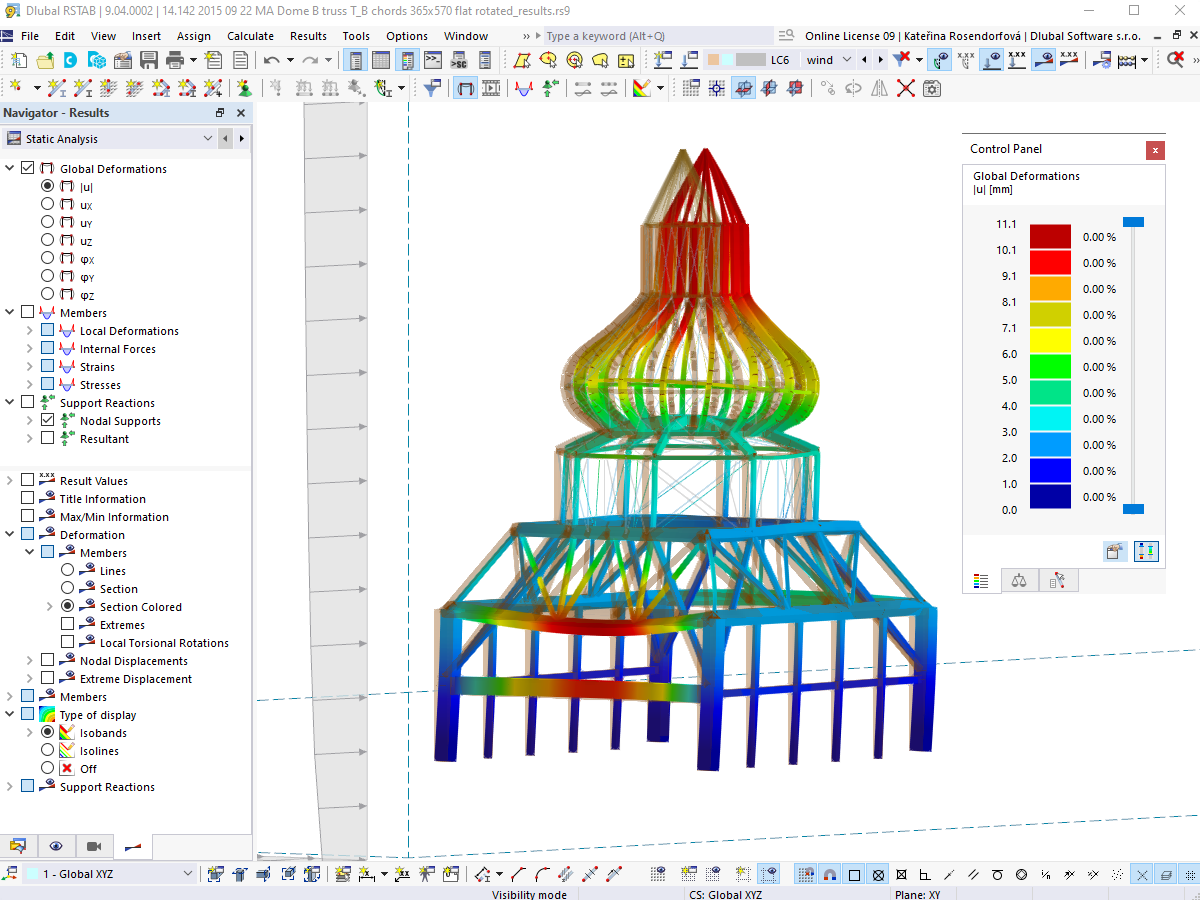Click the member results diagram icon

523,88
